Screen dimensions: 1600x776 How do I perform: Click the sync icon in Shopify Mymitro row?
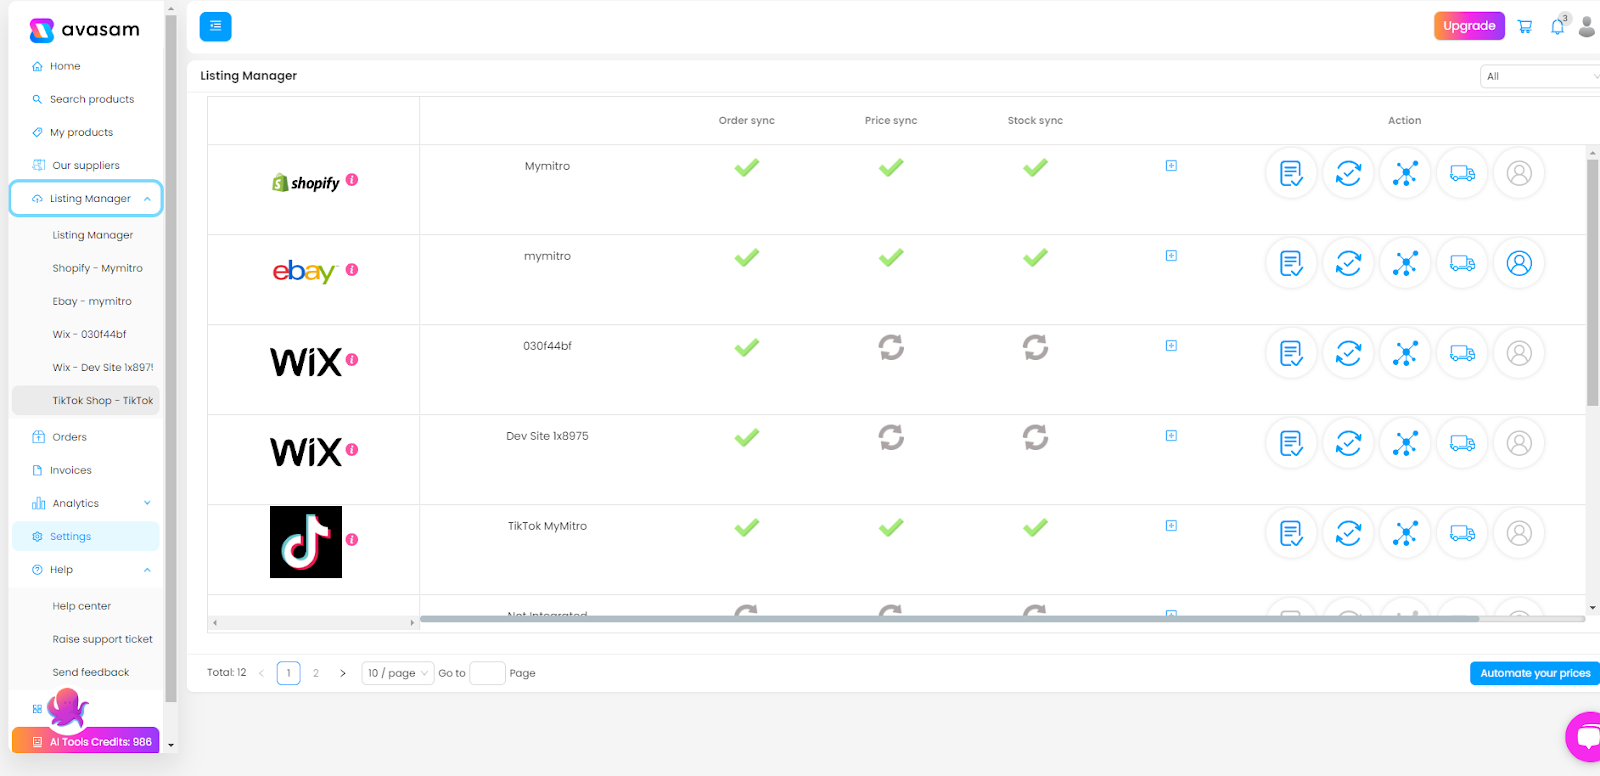(1348, 173)
